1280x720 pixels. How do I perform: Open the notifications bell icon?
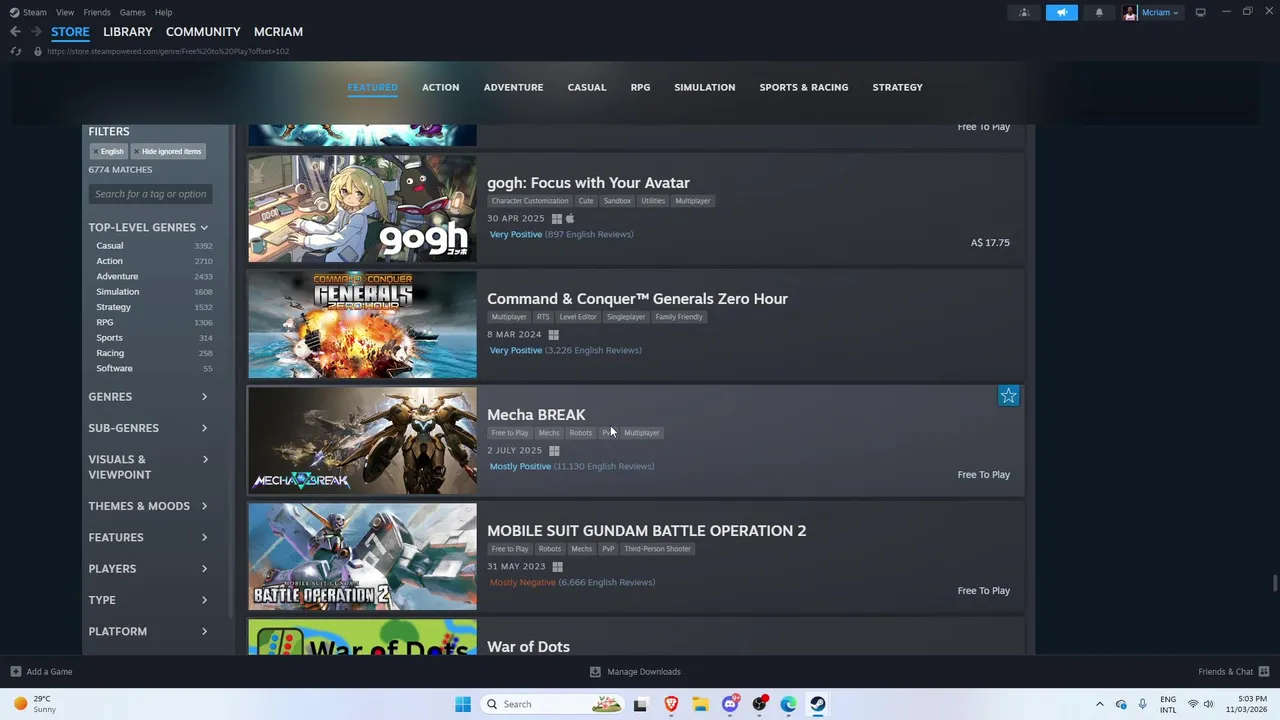[x=1099, y=12]
